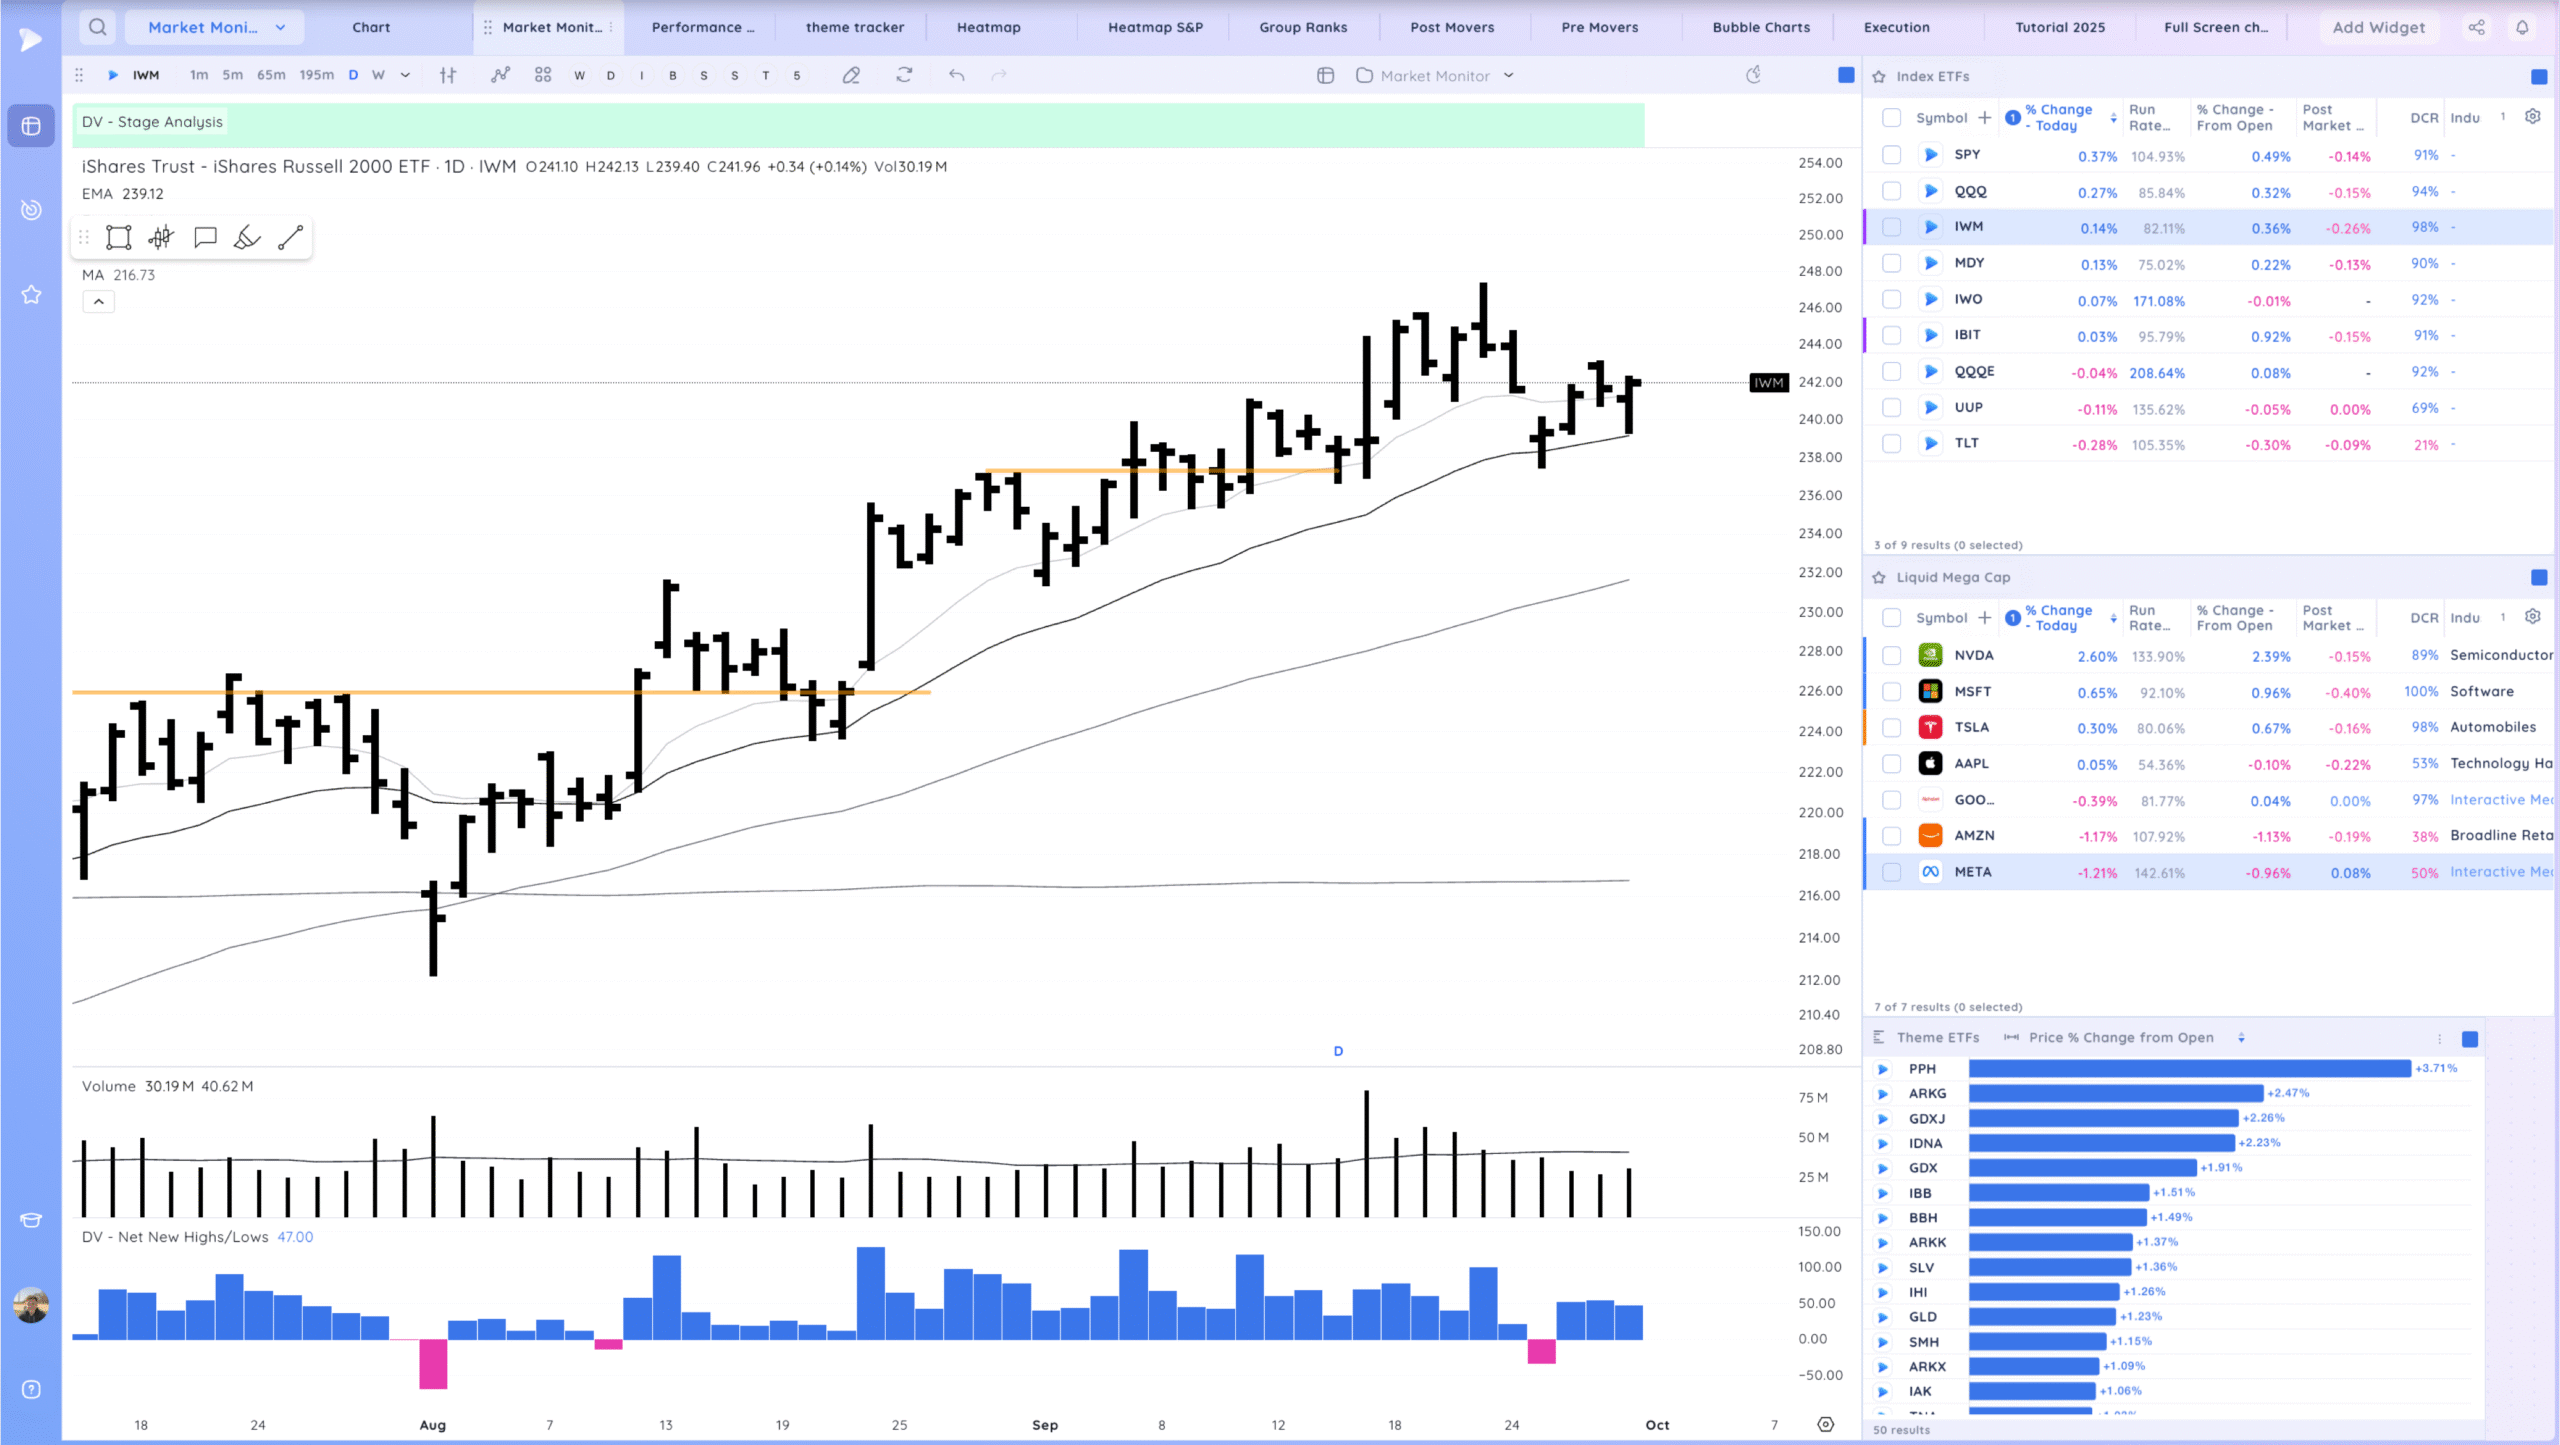Switch to the Heatmap S&P tab
This screenshot has width=2560, height=1445.
1155,27
